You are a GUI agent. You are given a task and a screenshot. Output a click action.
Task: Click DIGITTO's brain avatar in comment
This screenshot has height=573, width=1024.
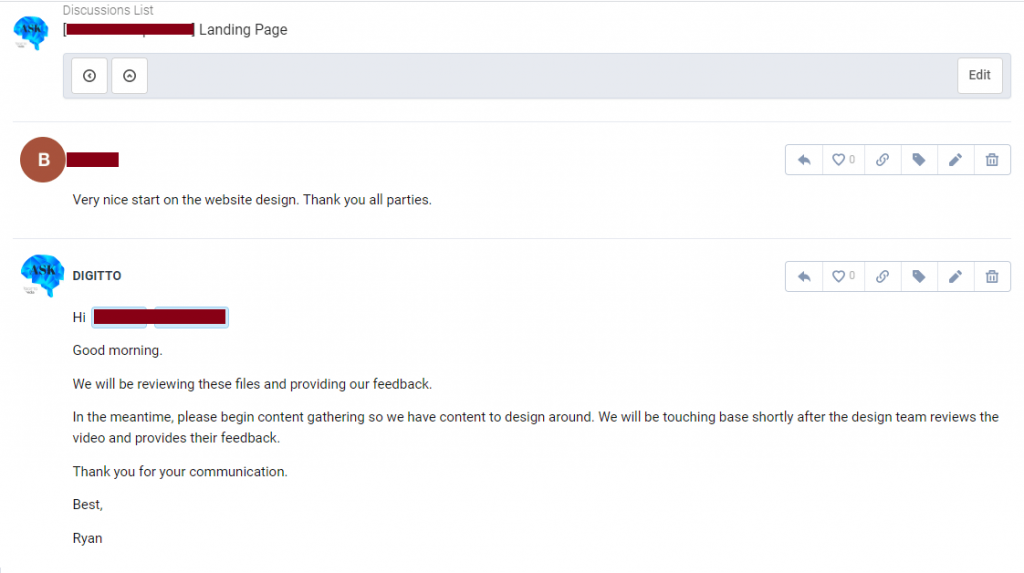tap(42, 275)
